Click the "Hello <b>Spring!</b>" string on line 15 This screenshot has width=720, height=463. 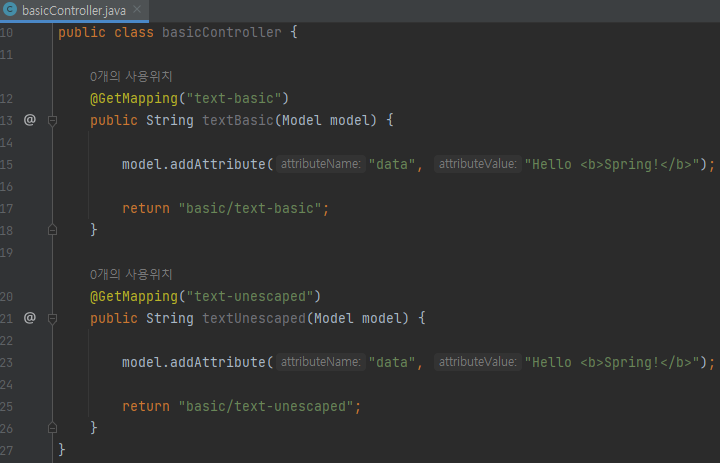pos(612,164)
